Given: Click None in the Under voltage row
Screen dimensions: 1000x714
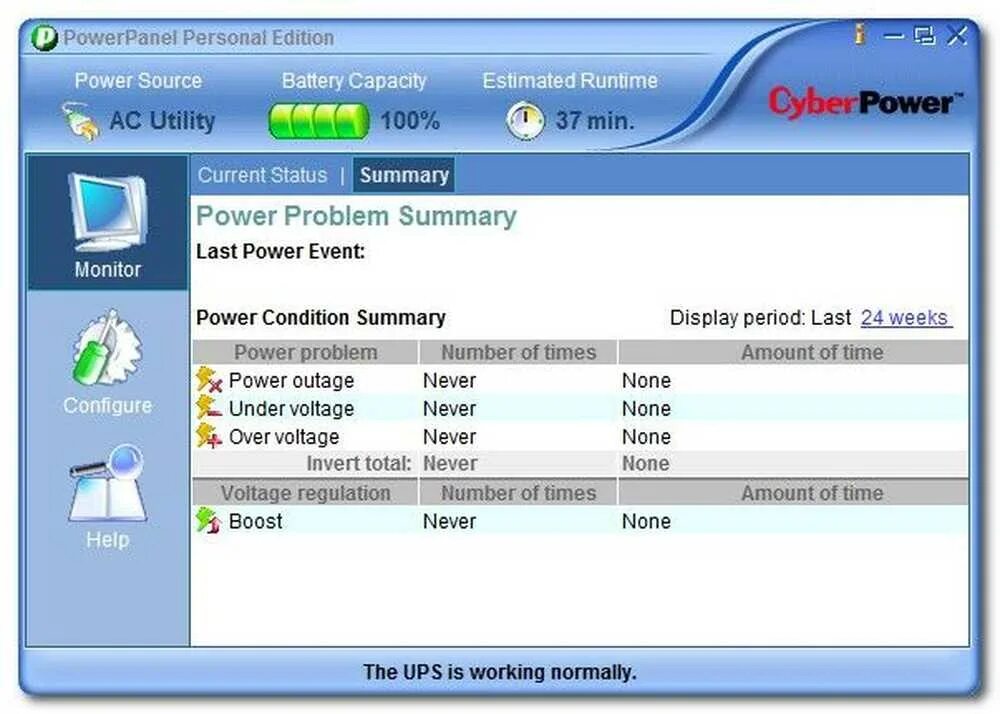Looking at the screenshot, I should pyautogui.click(x=646, y=409).
